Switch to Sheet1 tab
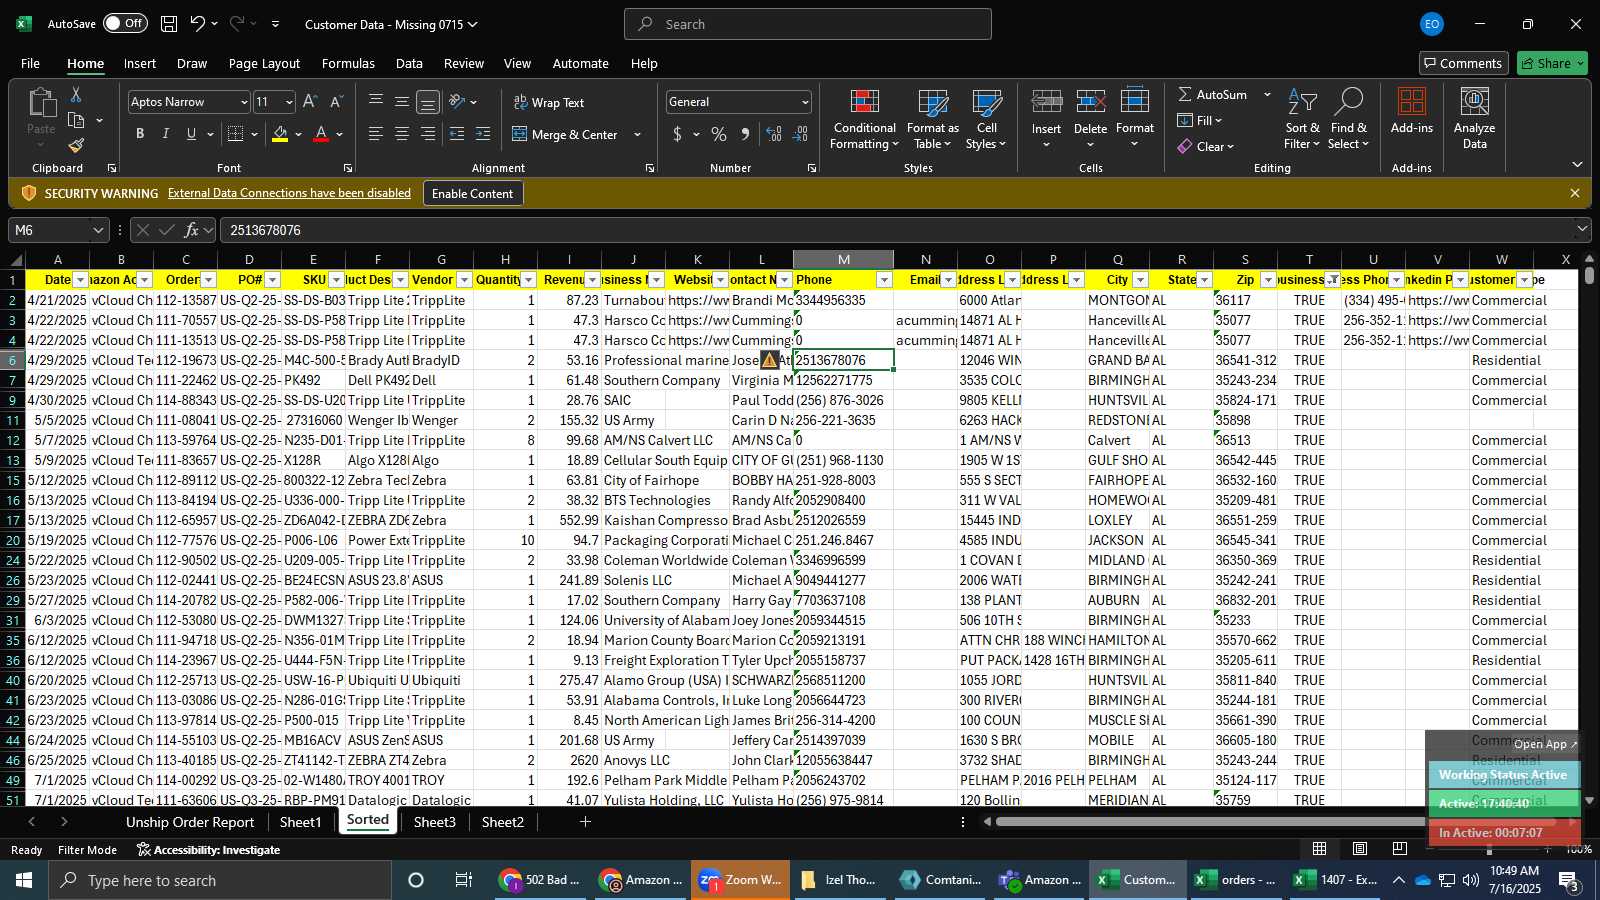The image size is (1600, 900). tap(300, 822)
